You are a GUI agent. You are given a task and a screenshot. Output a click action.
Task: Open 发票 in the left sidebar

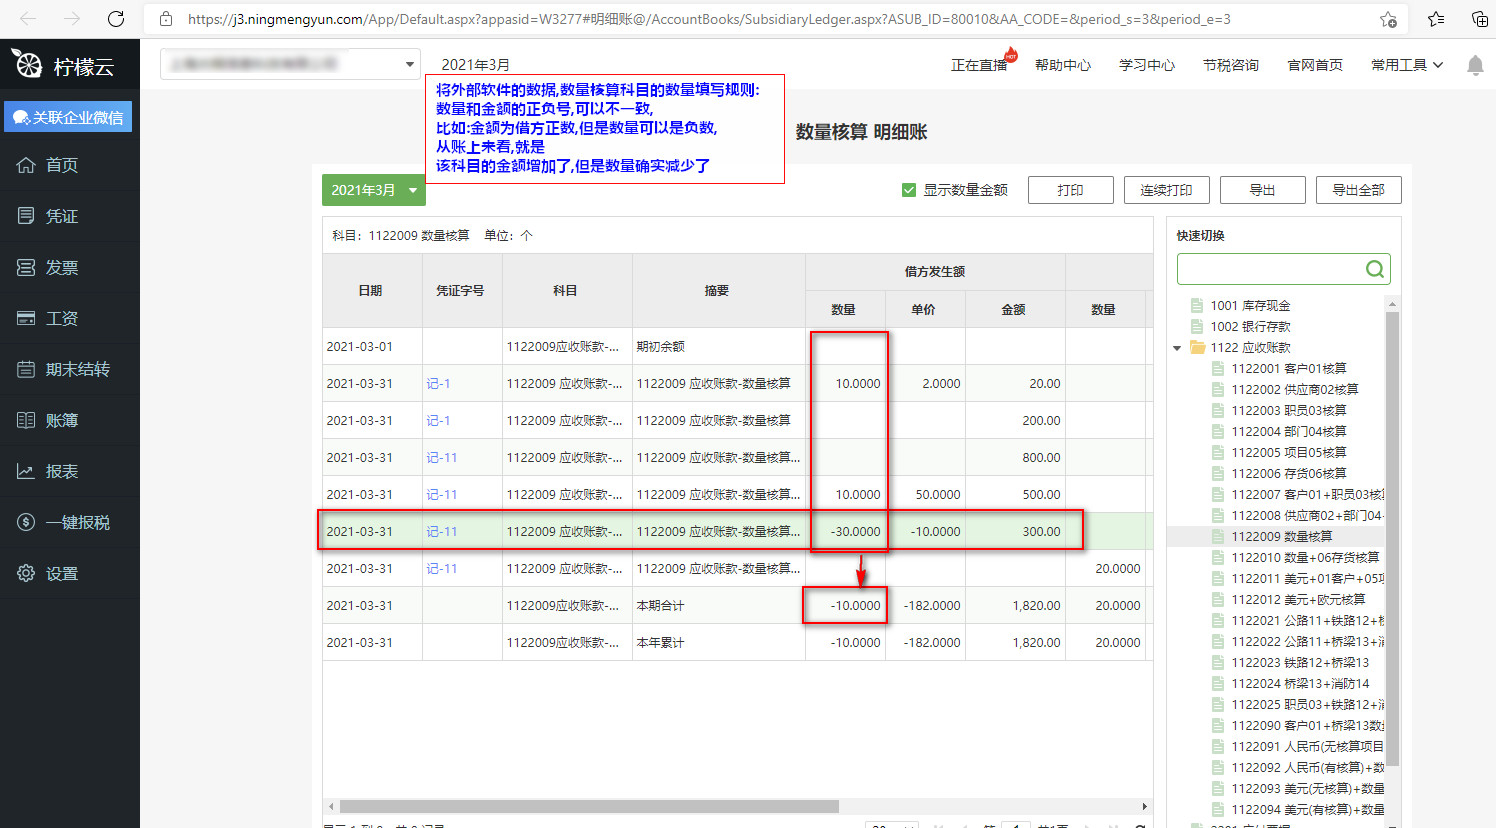(61, 267)
